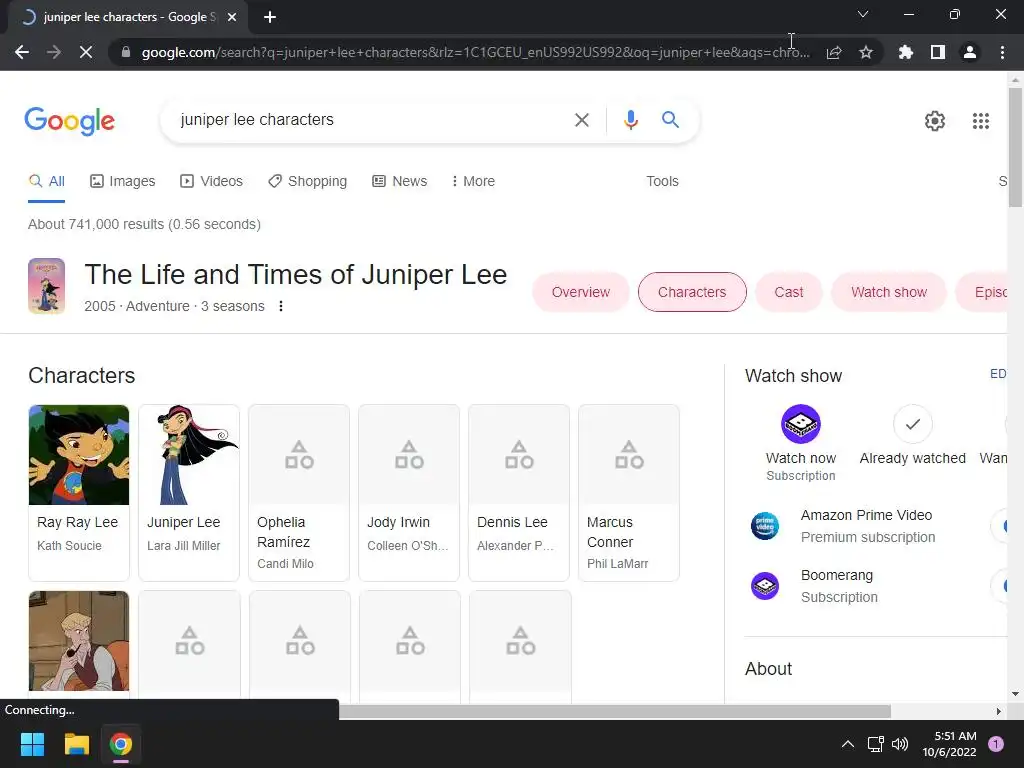Go back to the previous page
This screenshot has height=768, width=1024.
tap(22, 52)
